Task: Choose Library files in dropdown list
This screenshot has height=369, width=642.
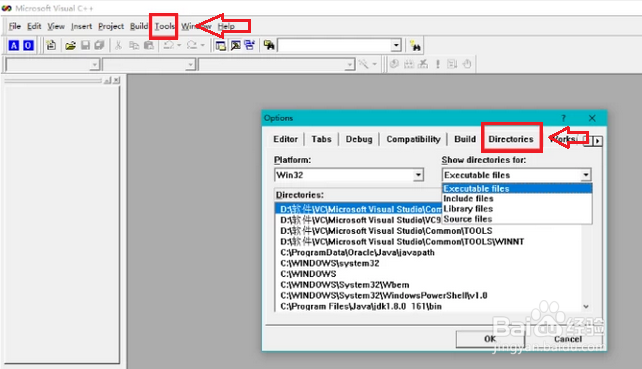Action: [517, 209]
